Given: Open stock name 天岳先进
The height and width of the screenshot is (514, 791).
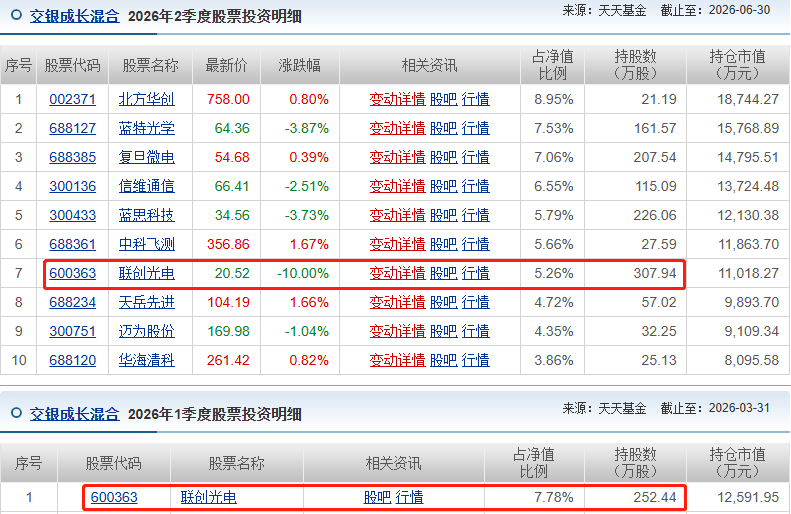Looking at the screenshot, I should click(147, 302).
